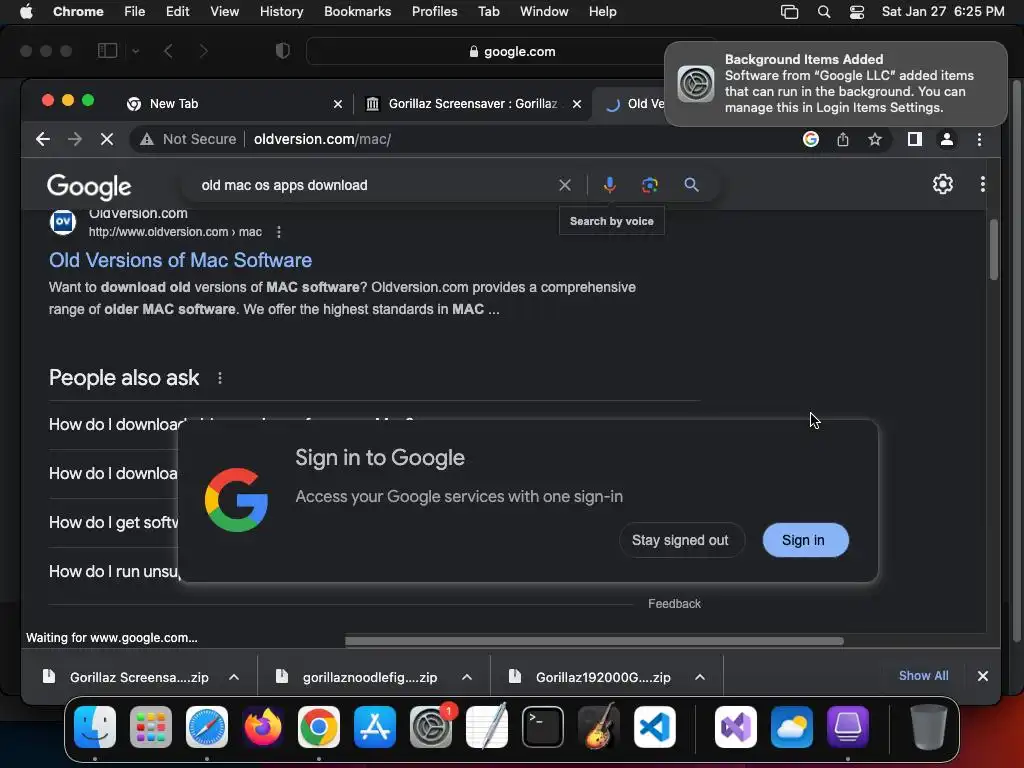Click the Google logo

pos(89,187)
